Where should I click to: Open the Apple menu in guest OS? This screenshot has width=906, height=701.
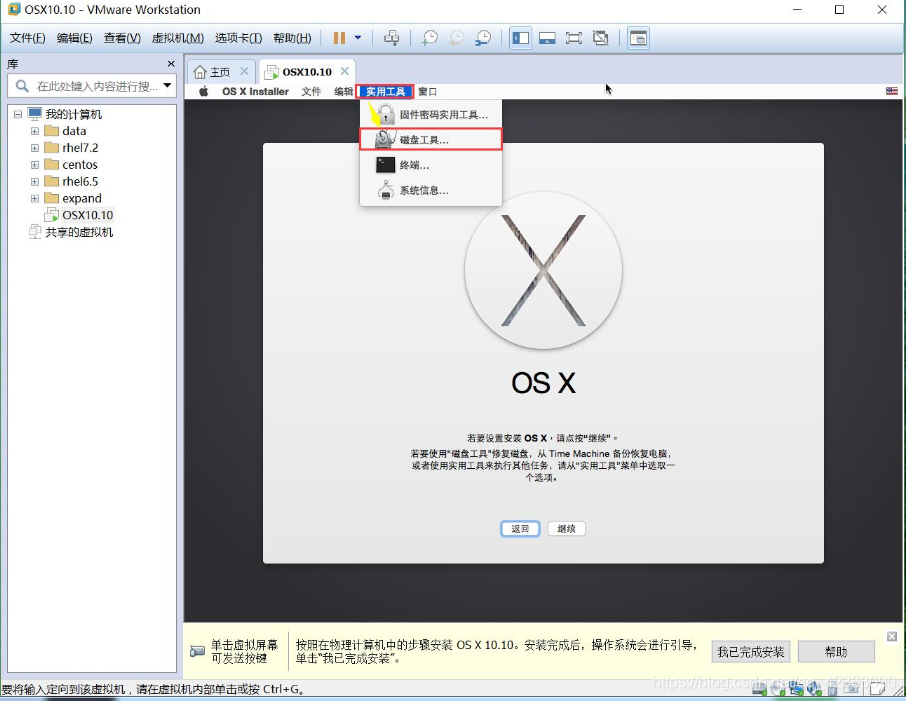click(x=203, y=91)
